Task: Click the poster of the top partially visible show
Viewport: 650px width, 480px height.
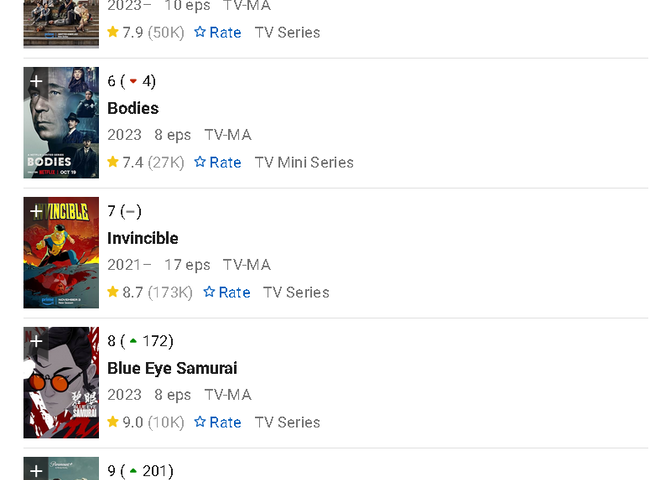Action: click(61, 24)
